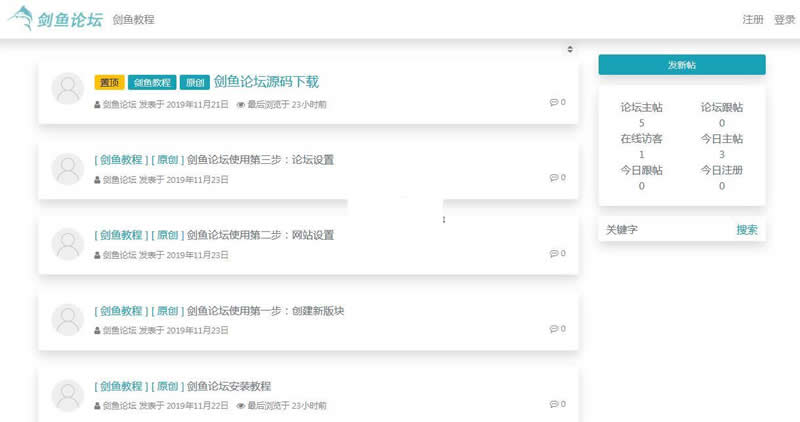Click the 搜索 search button

point(747,229)
